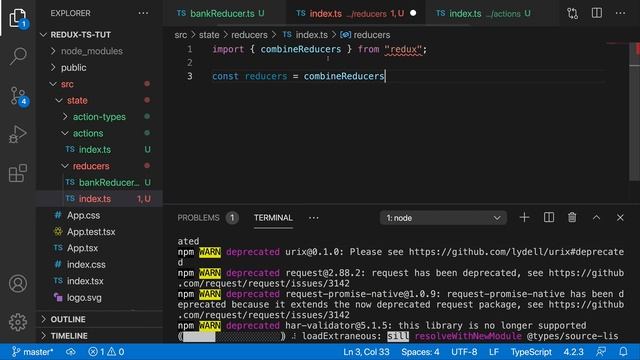Place cursor at end of line 3 code
The image size is (640, 360).
[x=385, y=76]
